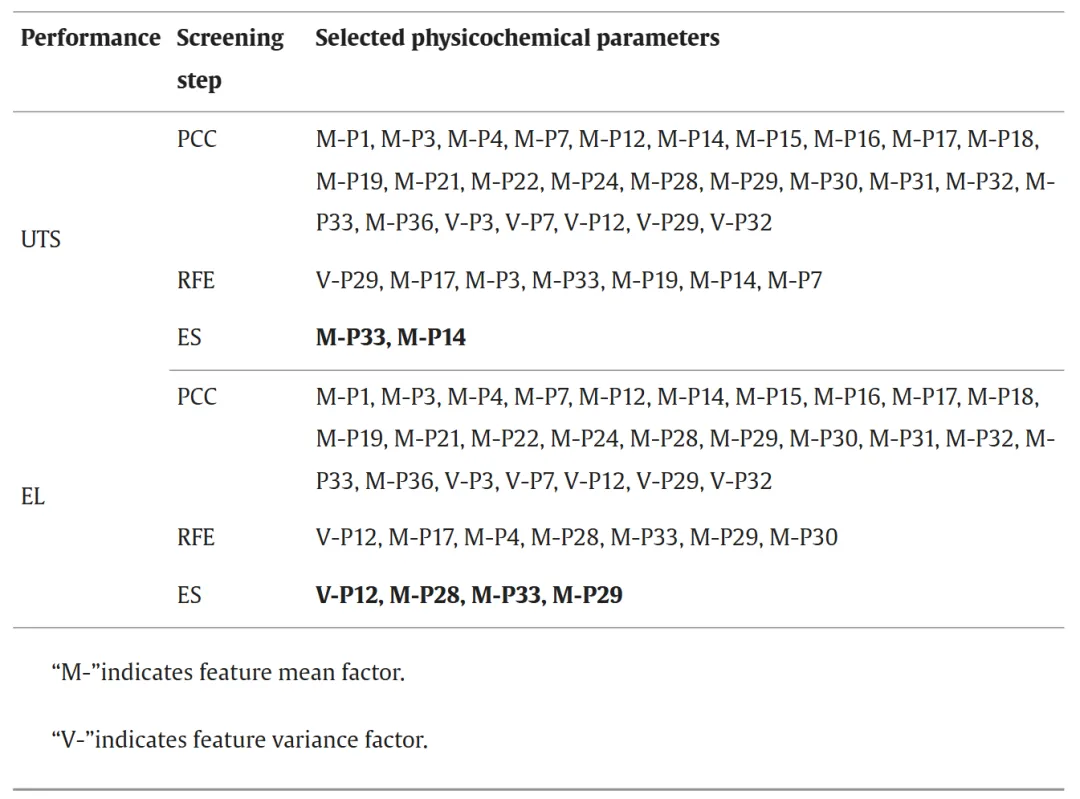Click the ES step in UTS section
1080x799 pixels.
click(189, 338)
